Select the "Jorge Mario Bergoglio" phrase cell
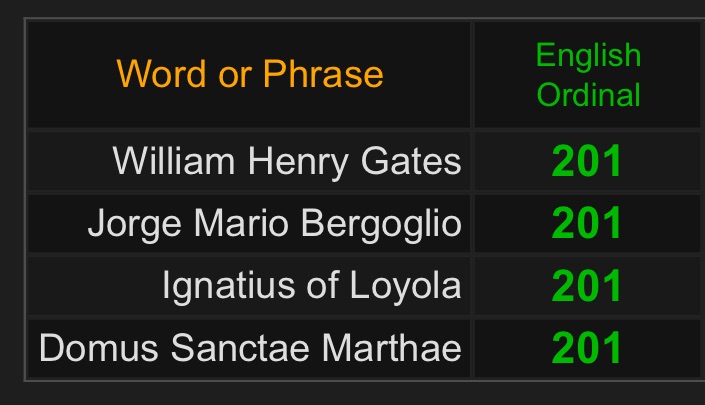705x405 pixels. [x=275, y=223]
